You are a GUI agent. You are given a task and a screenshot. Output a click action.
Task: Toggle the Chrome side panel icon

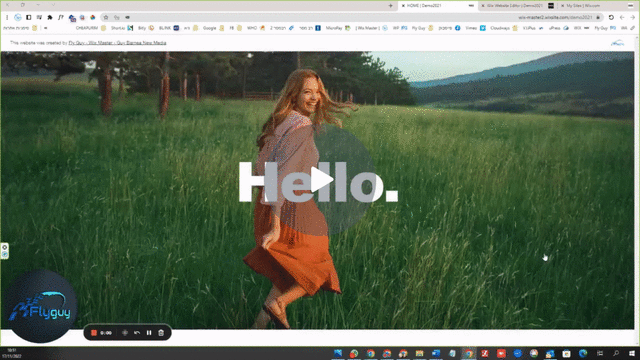click(29, 17)
